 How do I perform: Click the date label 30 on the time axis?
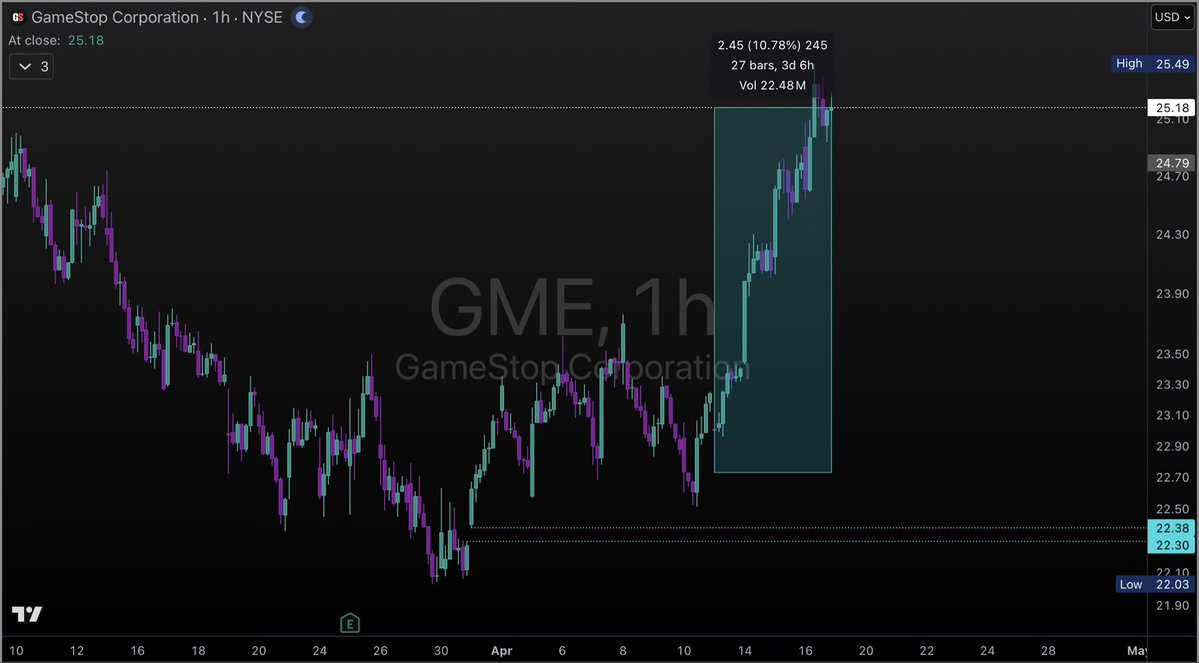[440, 651]
